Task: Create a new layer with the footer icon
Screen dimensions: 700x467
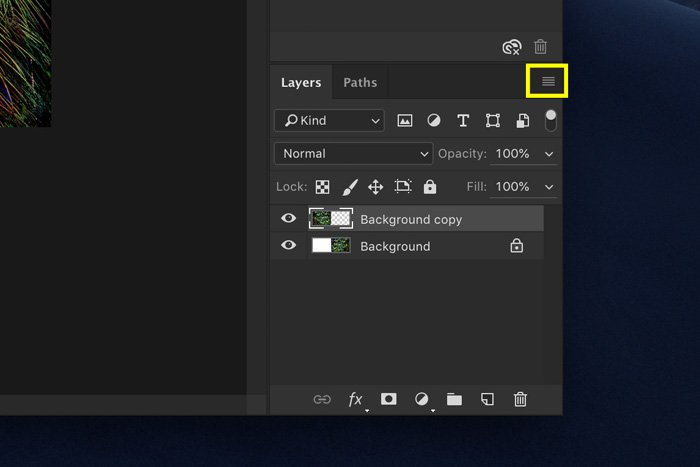Action: (x=487, y=399)
